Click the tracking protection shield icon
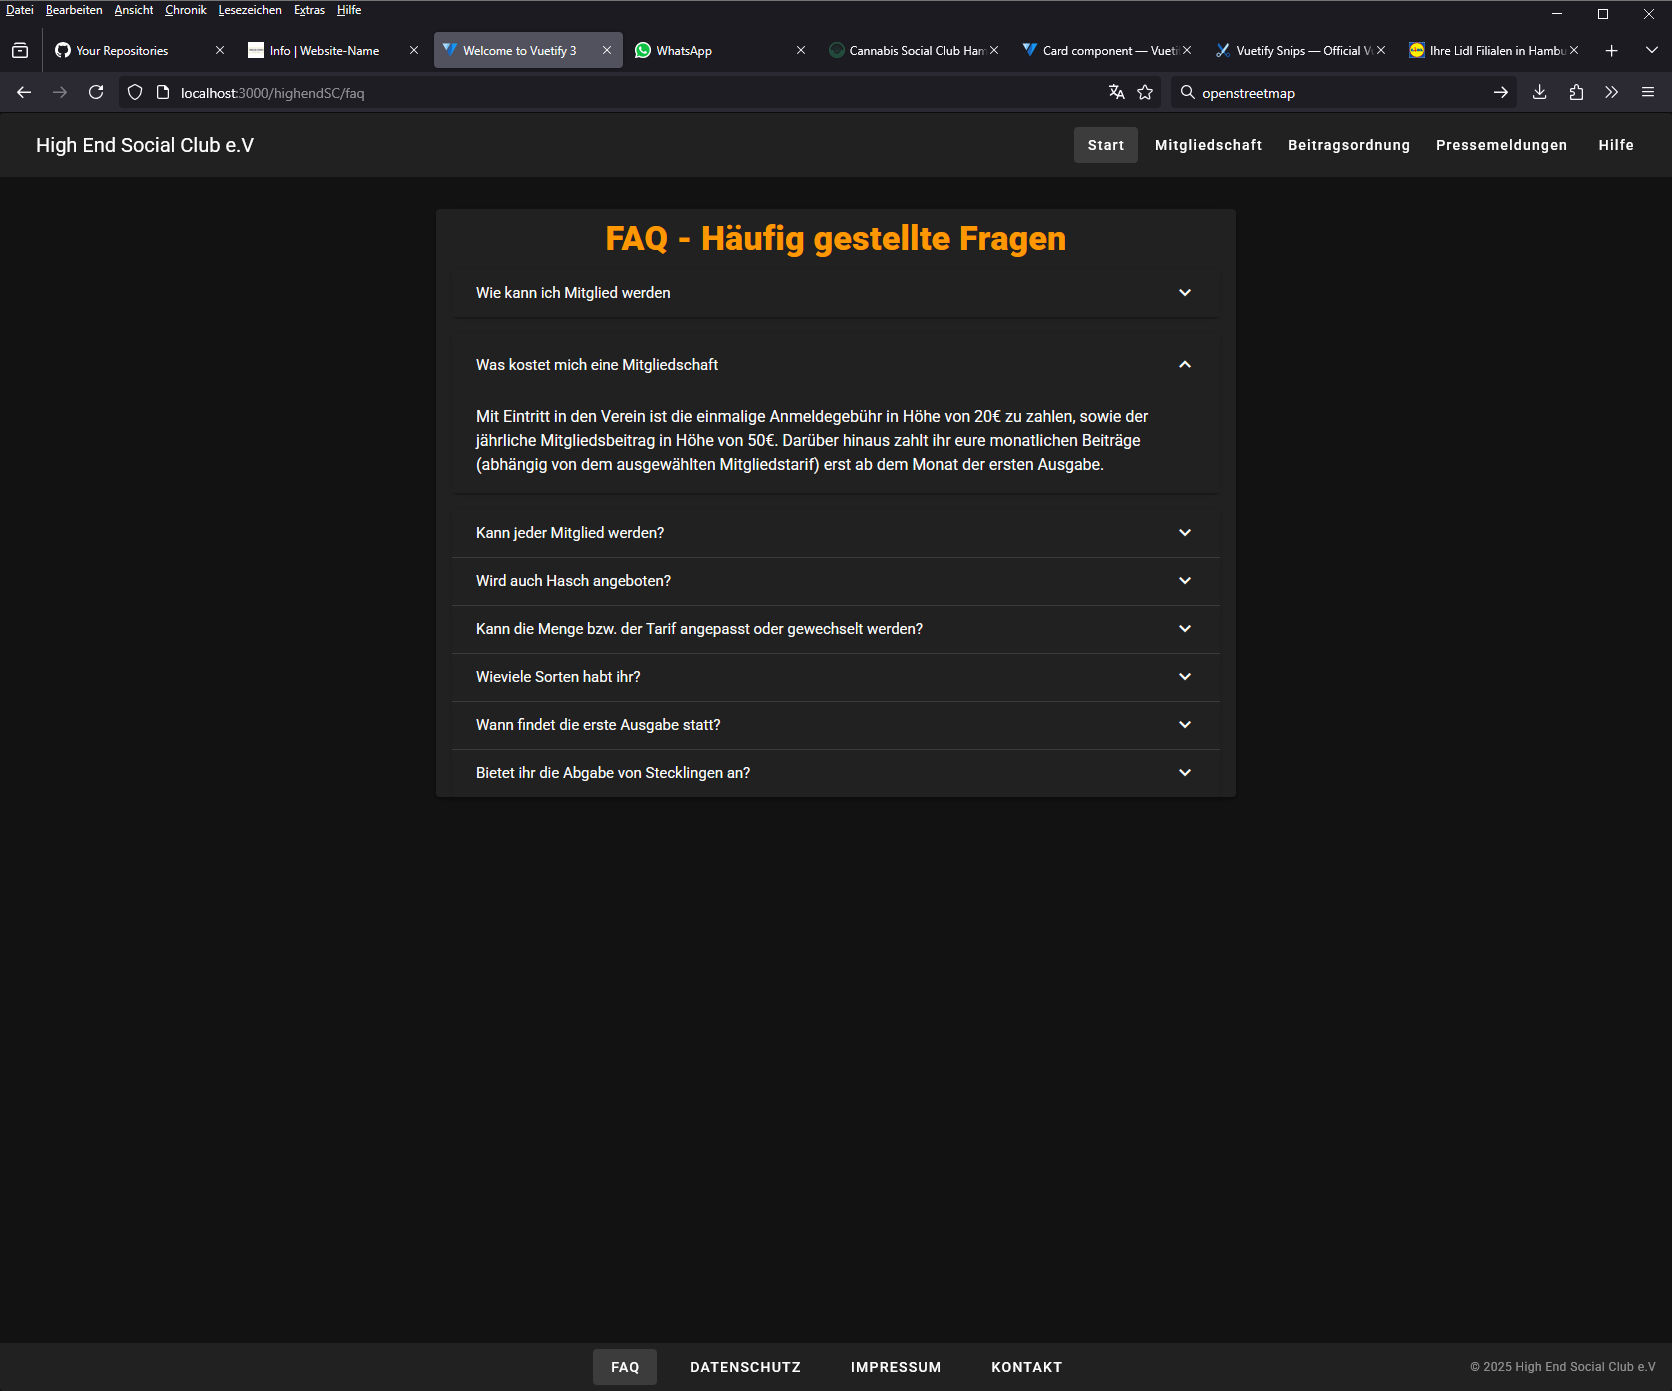 click(x=135, y=92)
